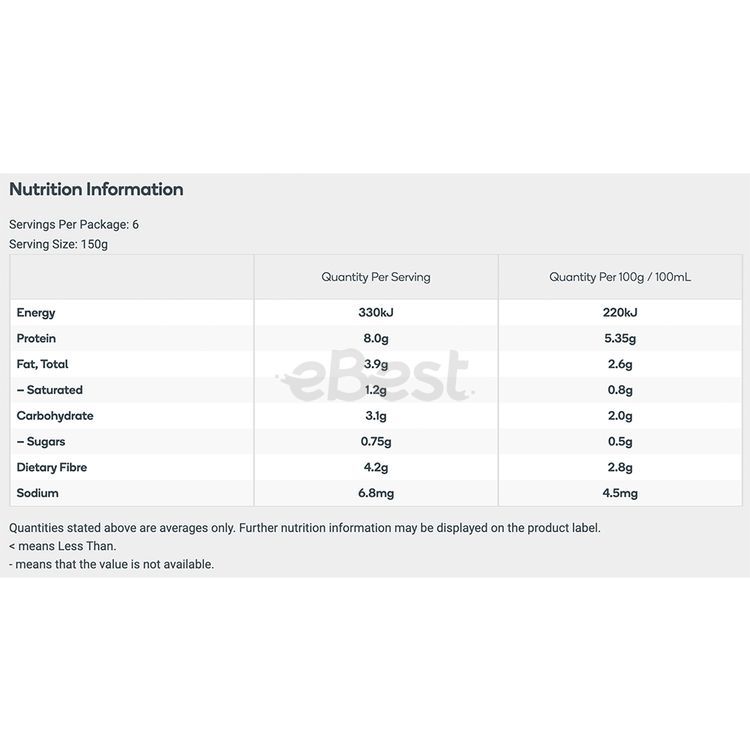Click the eBest watermark logo
Viewport: 750px width, 750px height.
point(374,378)
